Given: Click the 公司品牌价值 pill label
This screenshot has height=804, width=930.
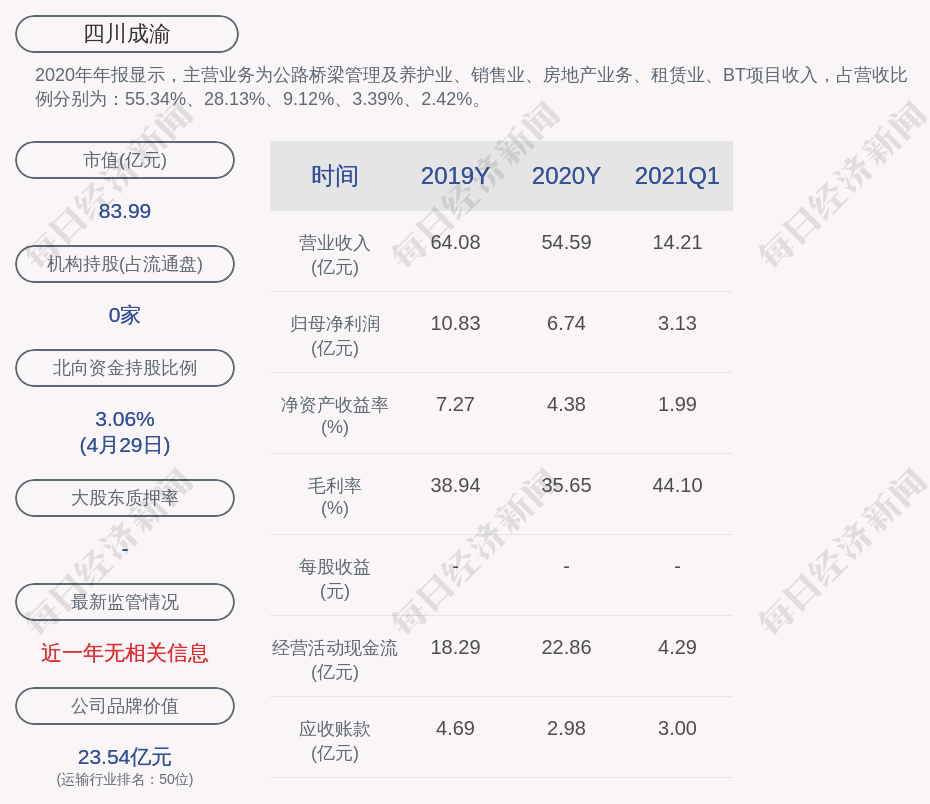Looking at the screenshot, I should [x=125, y=706].
